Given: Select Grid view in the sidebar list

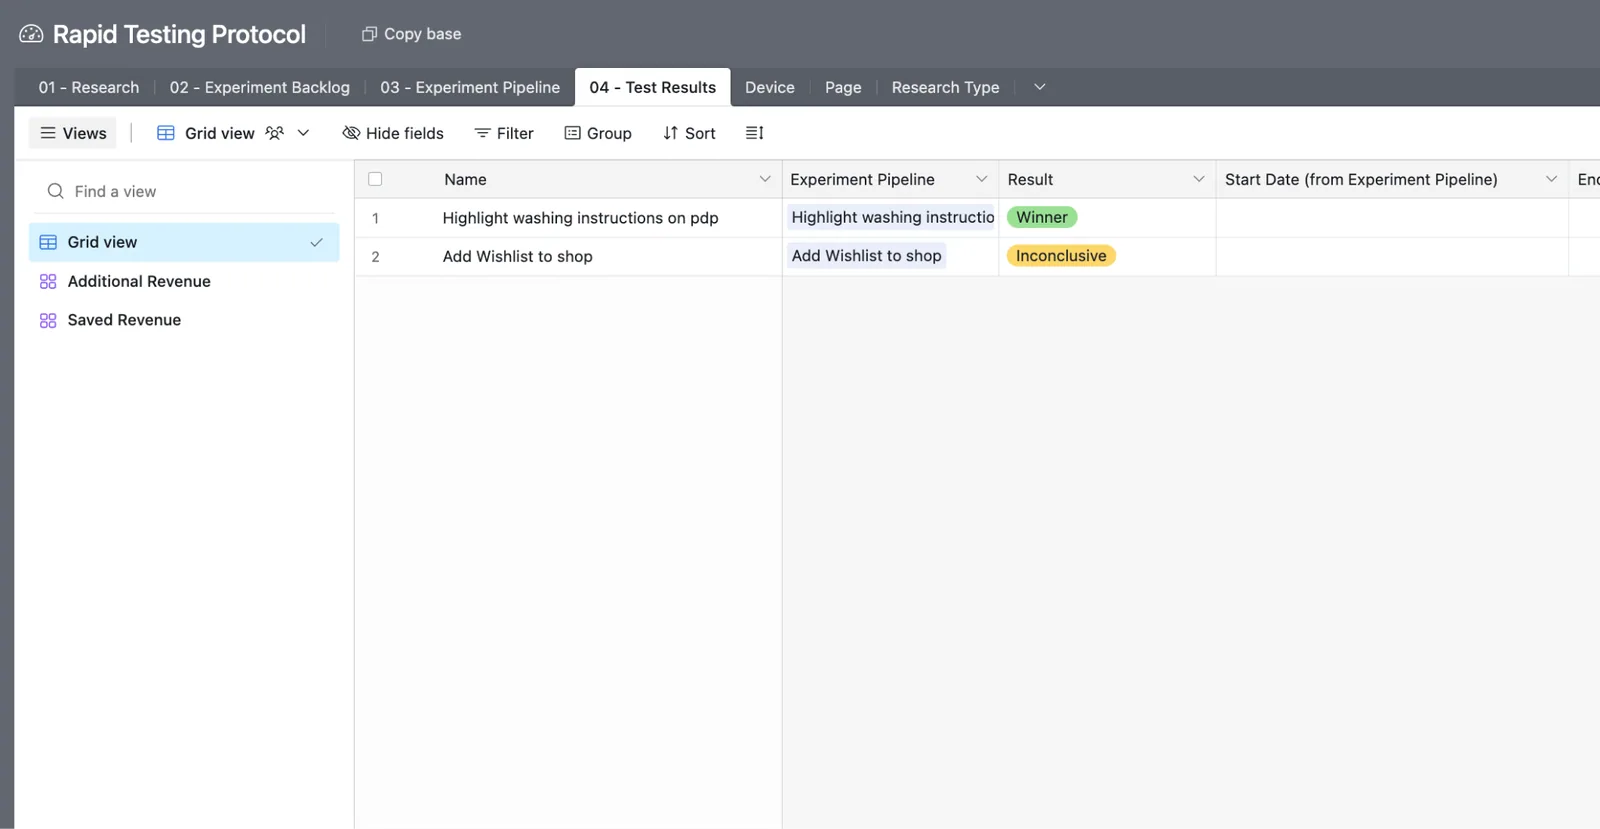Looking at the screenshot, I should (184, 243).
